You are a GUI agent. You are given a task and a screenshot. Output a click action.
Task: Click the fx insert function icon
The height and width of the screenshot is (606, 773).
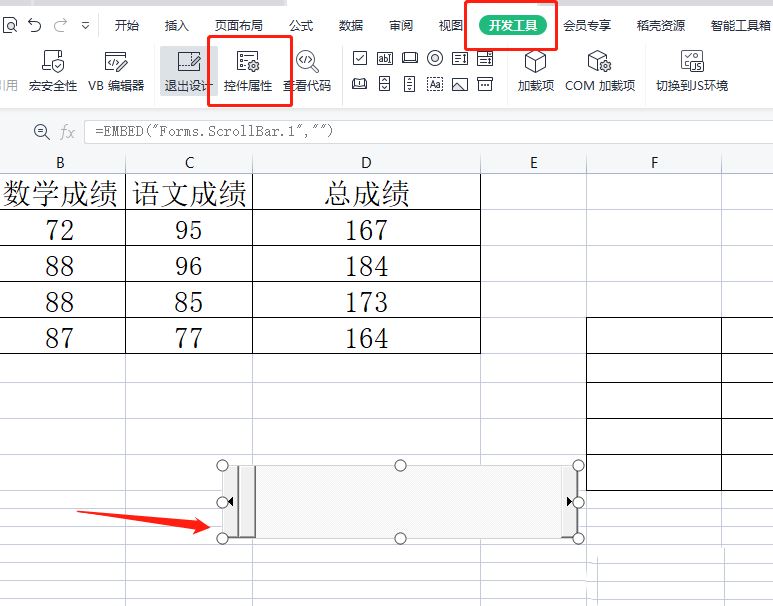pos(67,132)
